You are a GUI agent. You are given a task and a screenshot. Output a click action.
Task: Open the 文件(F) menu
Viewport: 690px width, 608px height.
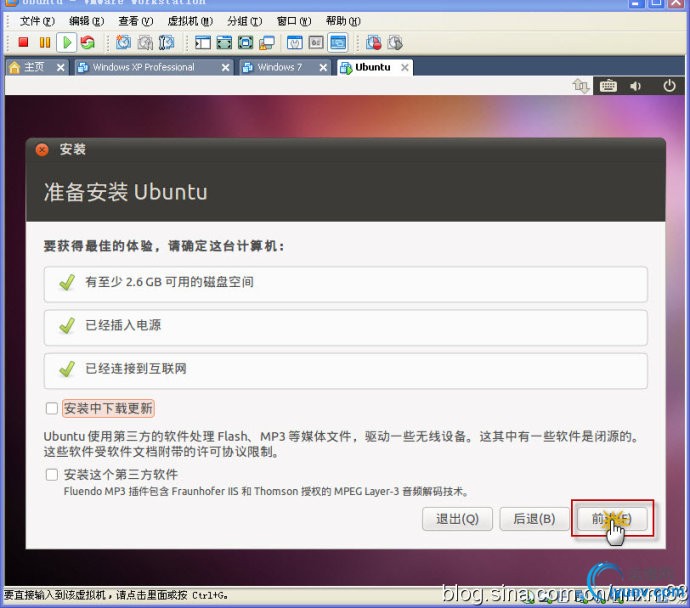[x=37, y=21]
